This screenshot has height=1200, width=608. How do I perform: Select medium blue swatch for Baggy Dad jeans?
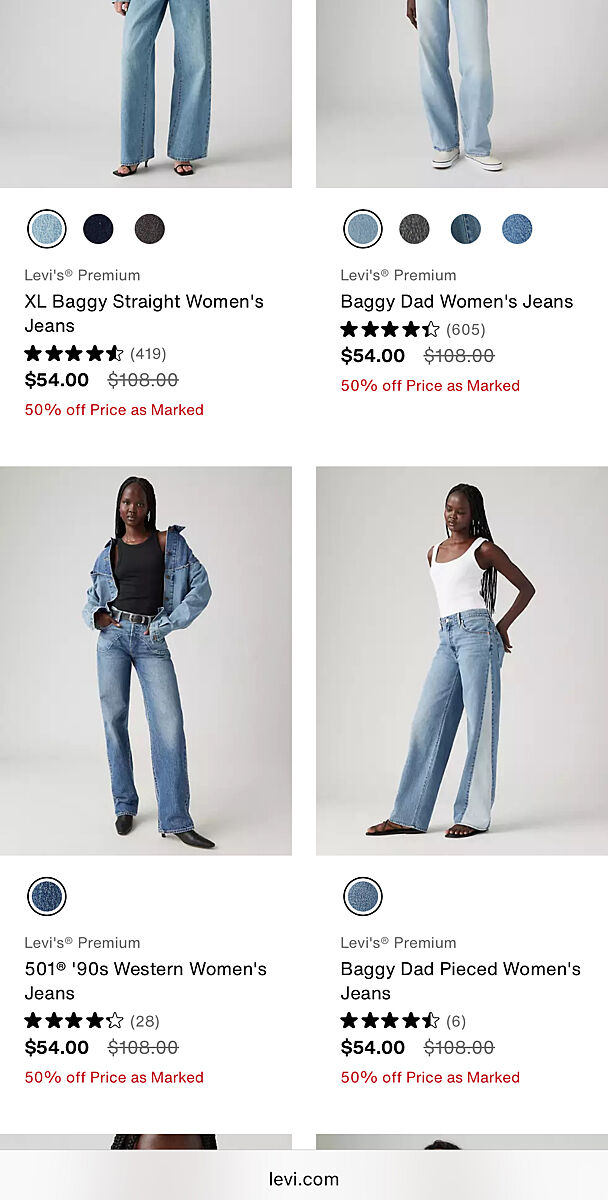tap(517, 229)
